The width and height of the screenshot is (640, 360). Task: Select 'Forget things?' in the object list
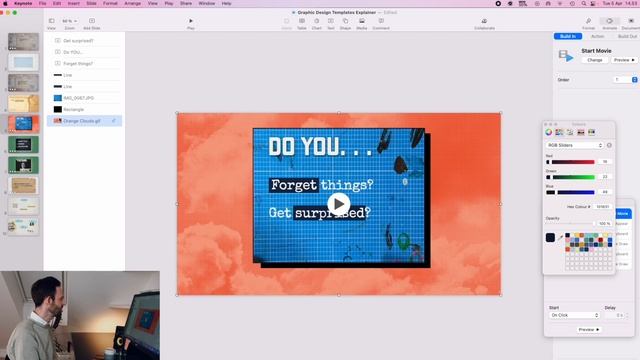(84, 64)
